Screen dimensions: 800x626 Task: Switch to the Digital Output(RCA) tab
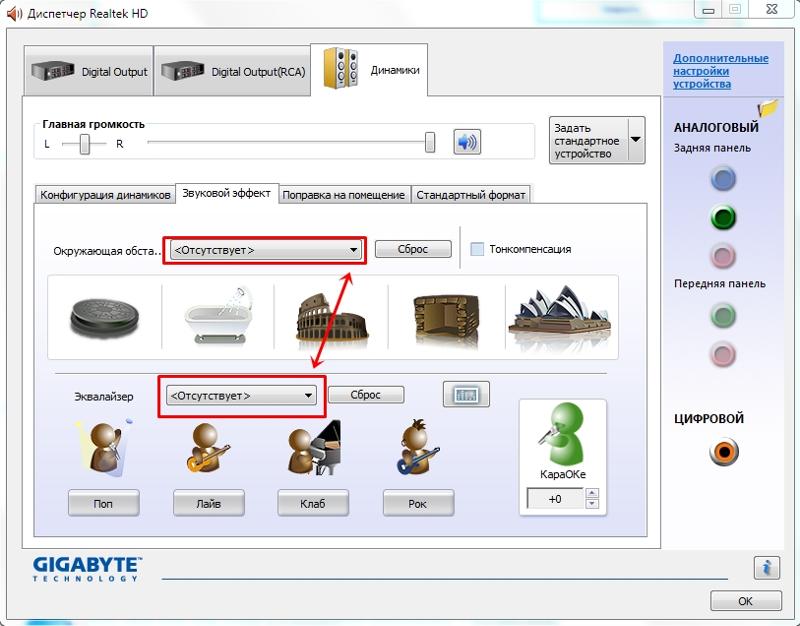[232, 71]
